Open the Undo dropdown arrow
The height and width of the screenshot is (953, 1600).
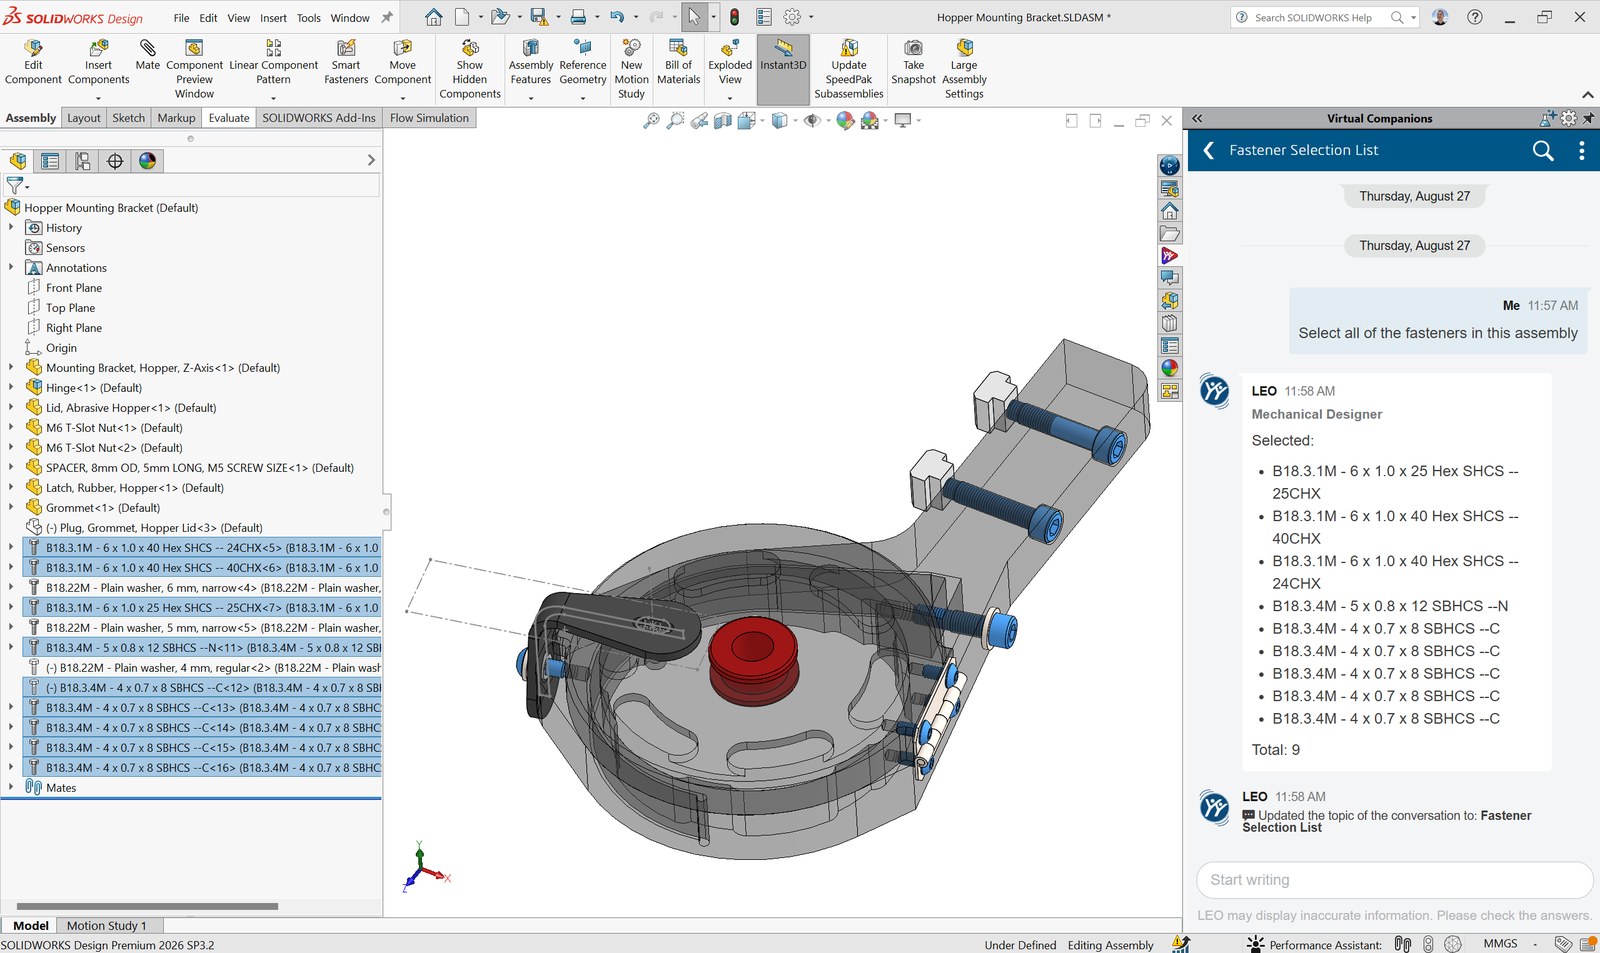click(x=636, y=17)
